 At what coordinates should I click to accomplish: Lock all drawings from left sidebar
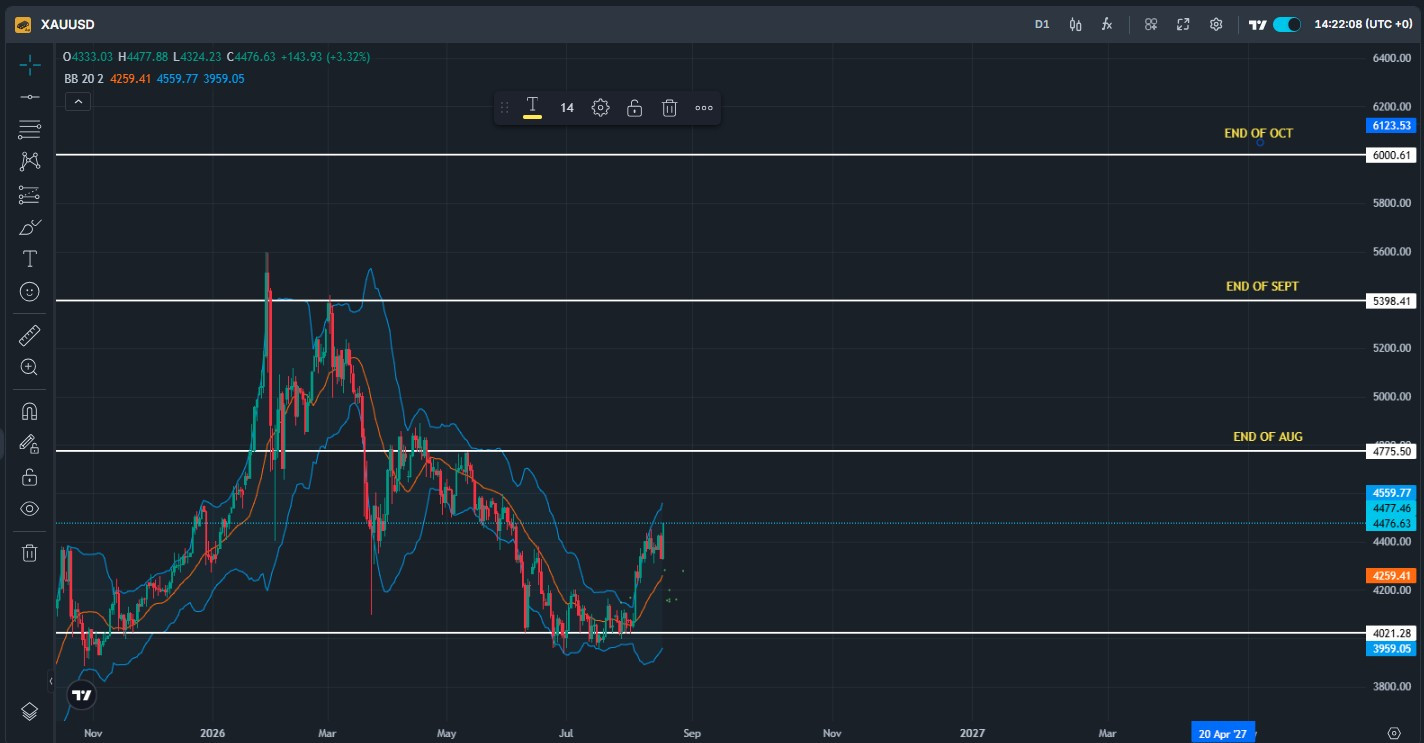(30, 476)
